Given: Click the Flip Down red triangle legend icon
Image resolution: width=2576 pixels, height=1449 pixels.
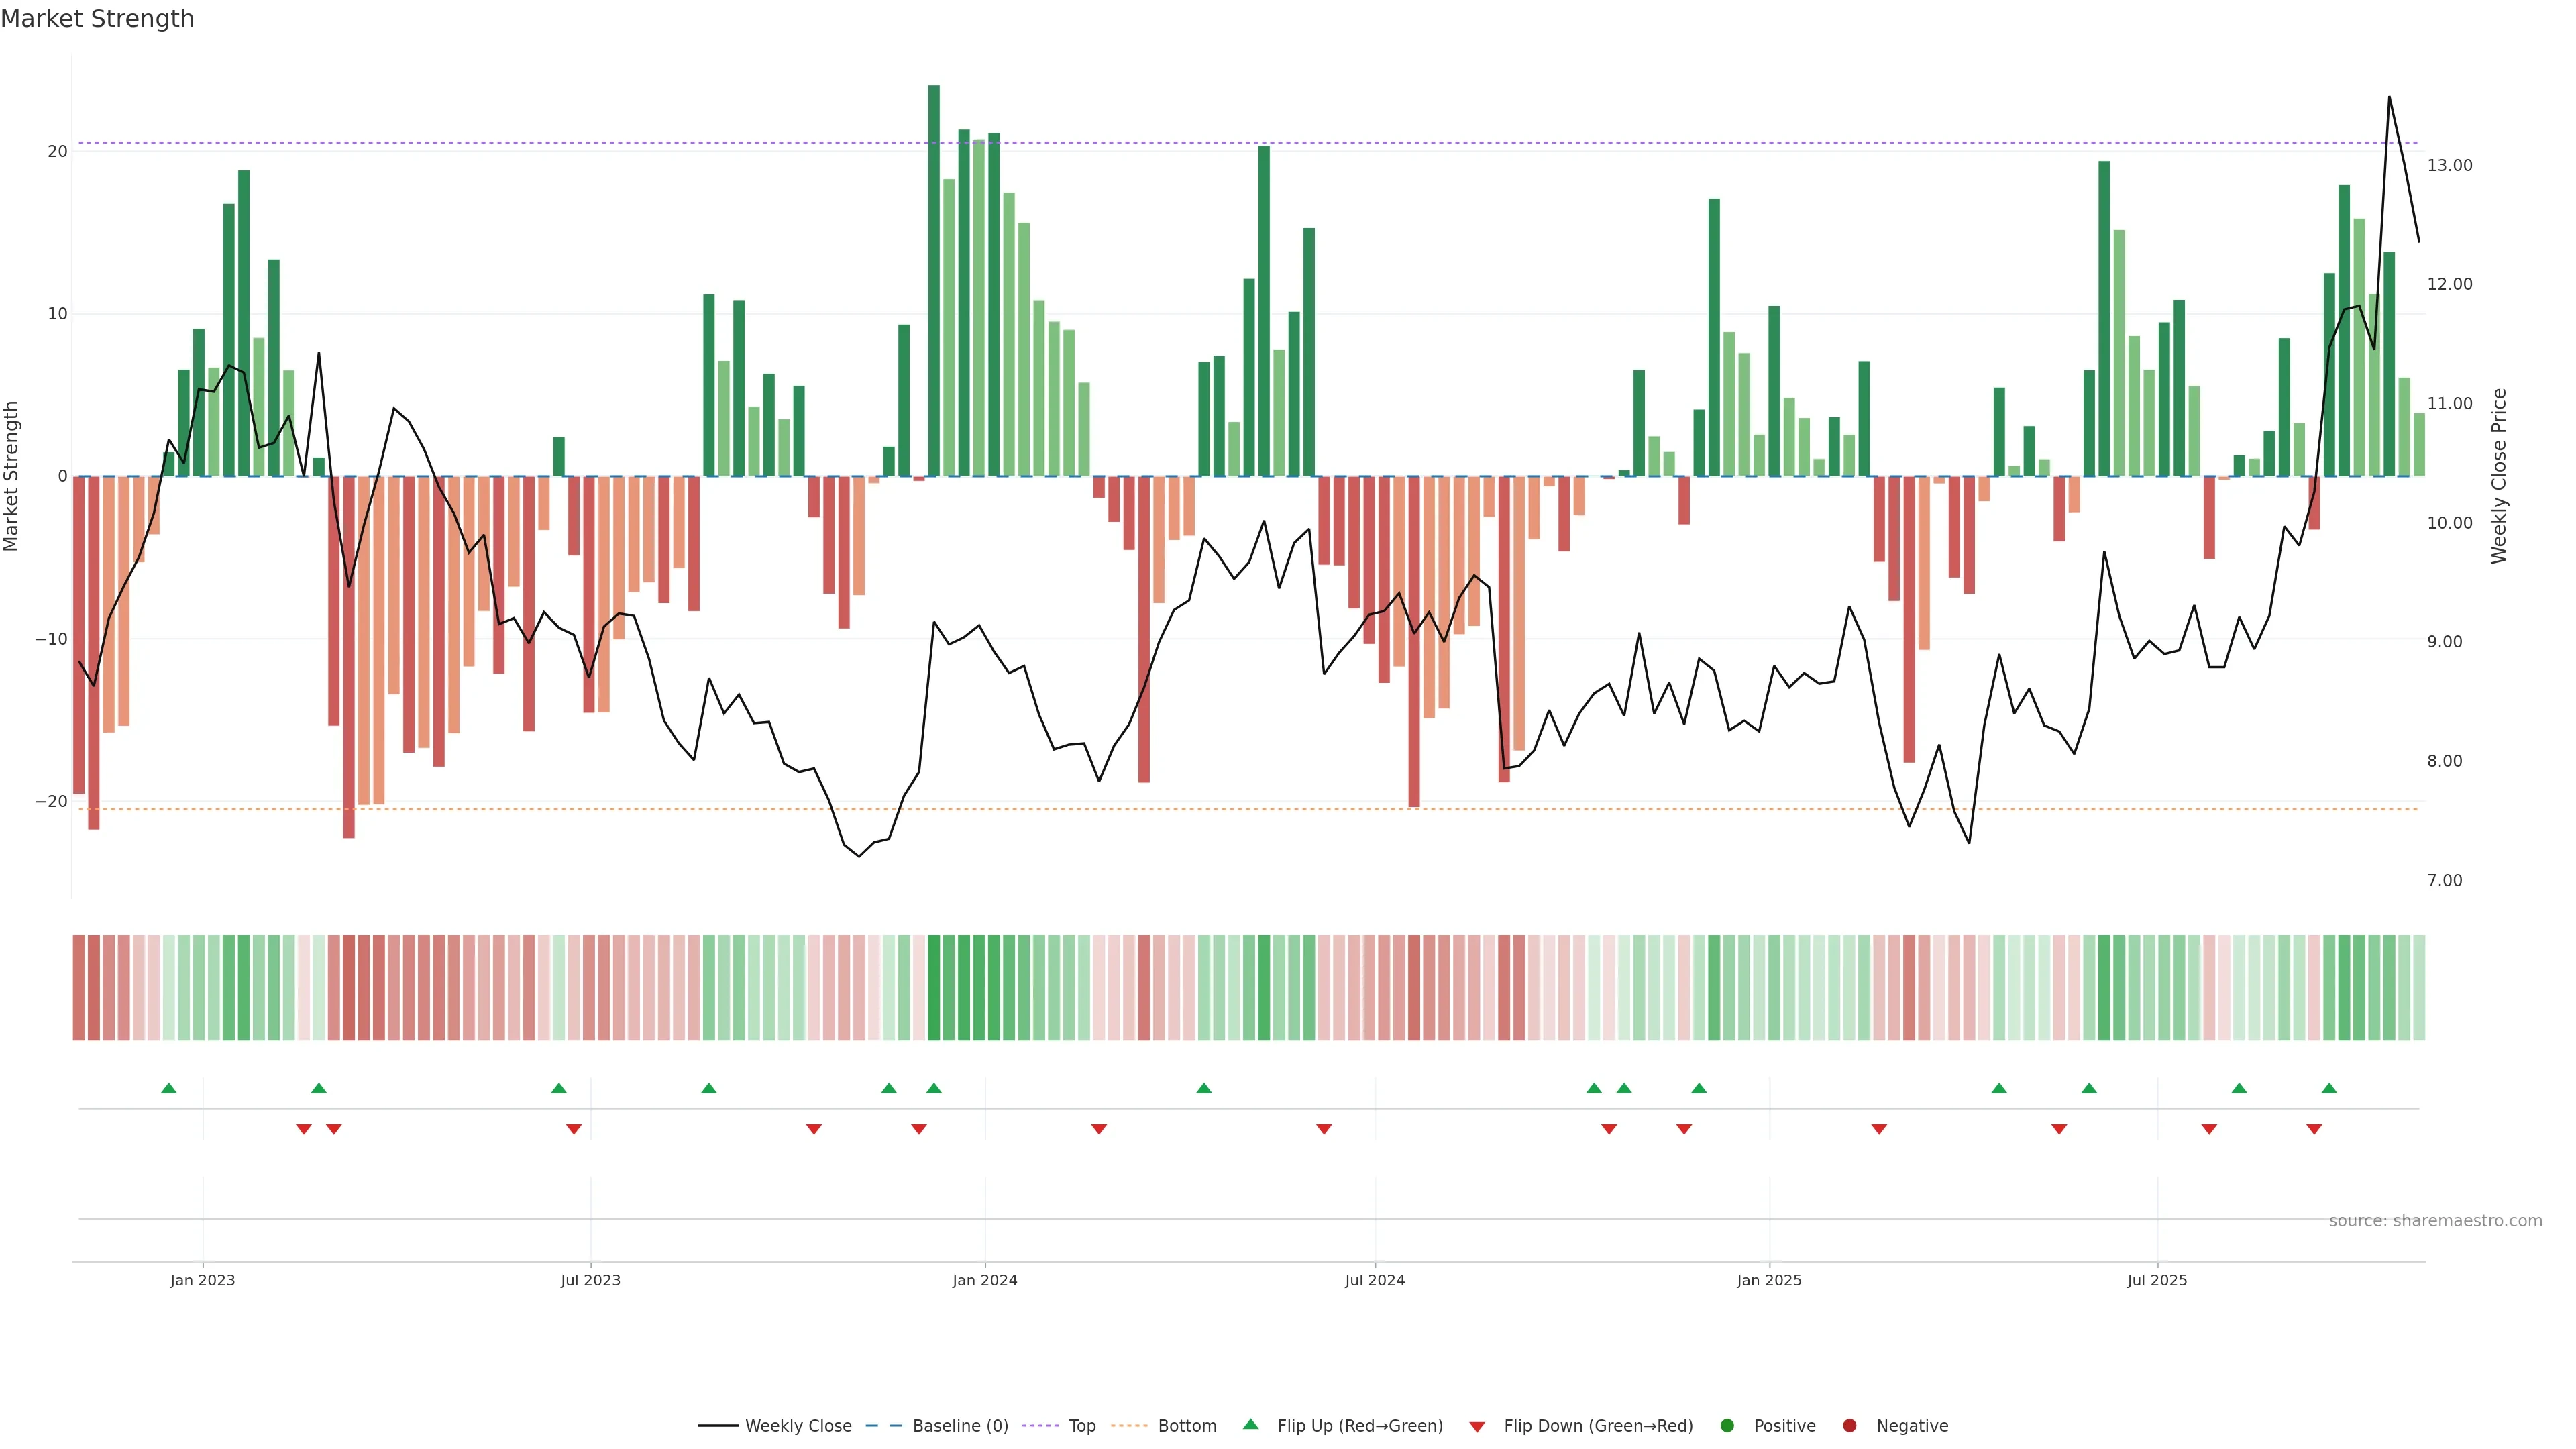Looking at the screenshot, I should point(1477,1427).
